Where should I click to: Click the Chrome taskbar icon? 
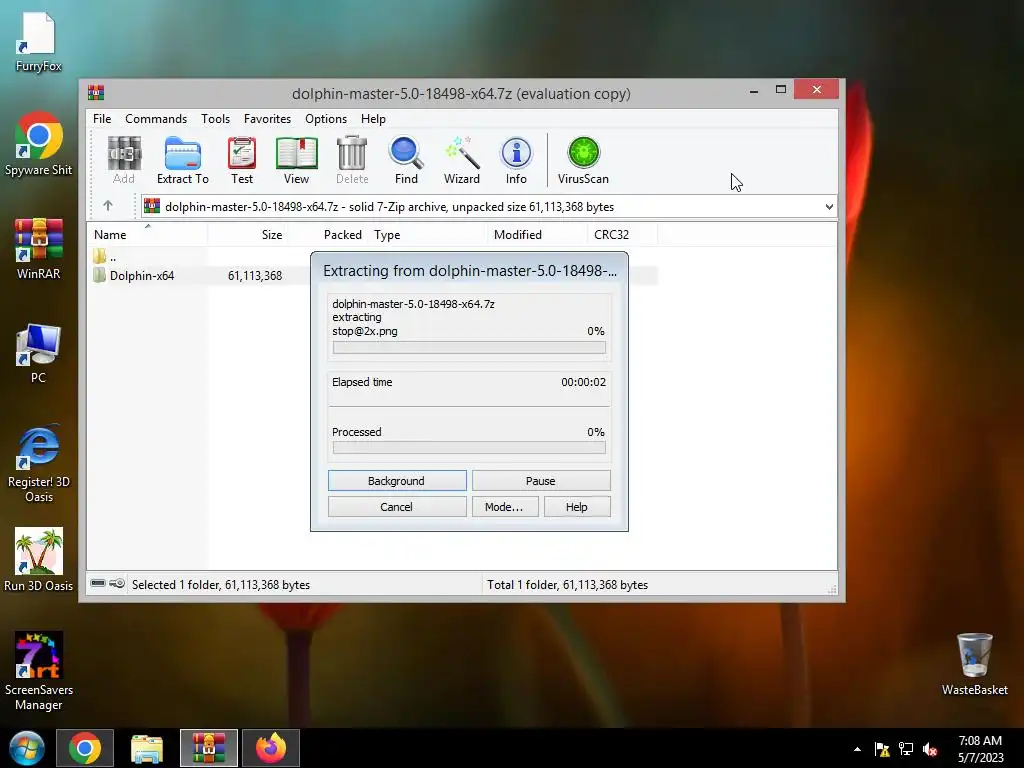click(x=85, y=748)
